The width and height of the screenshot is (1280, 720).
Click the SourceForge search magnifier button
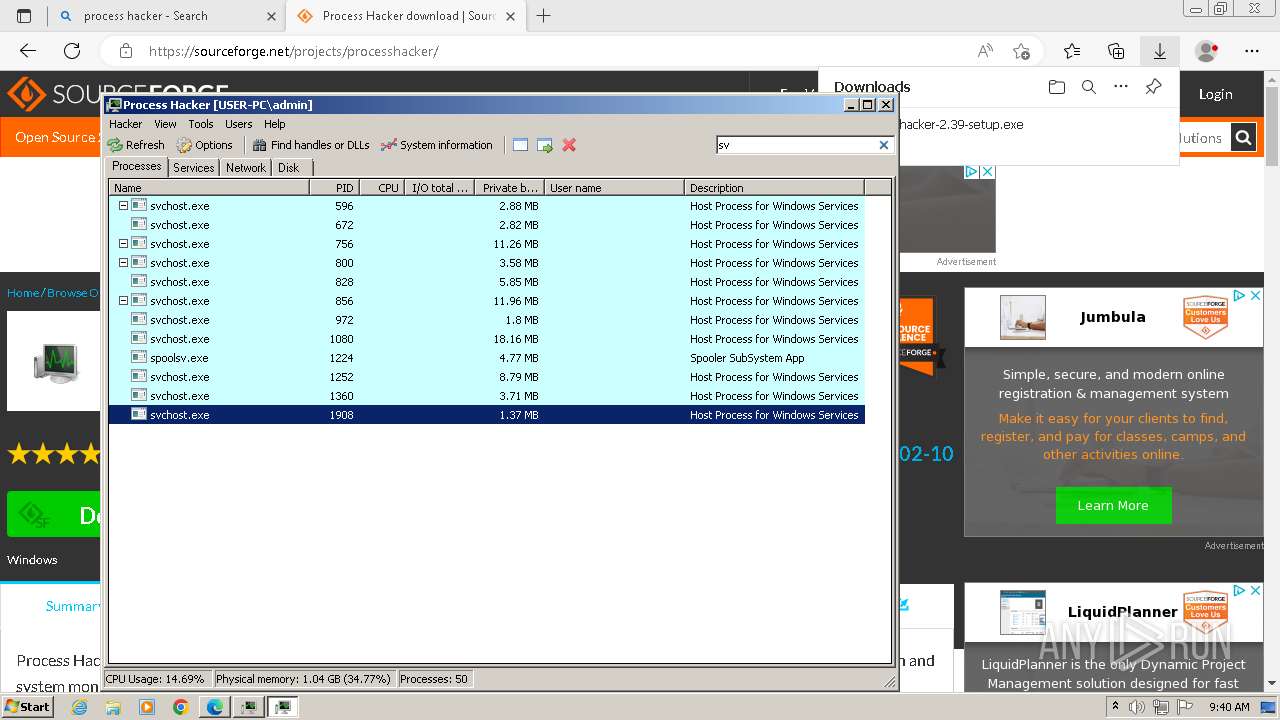point(1243,138)
